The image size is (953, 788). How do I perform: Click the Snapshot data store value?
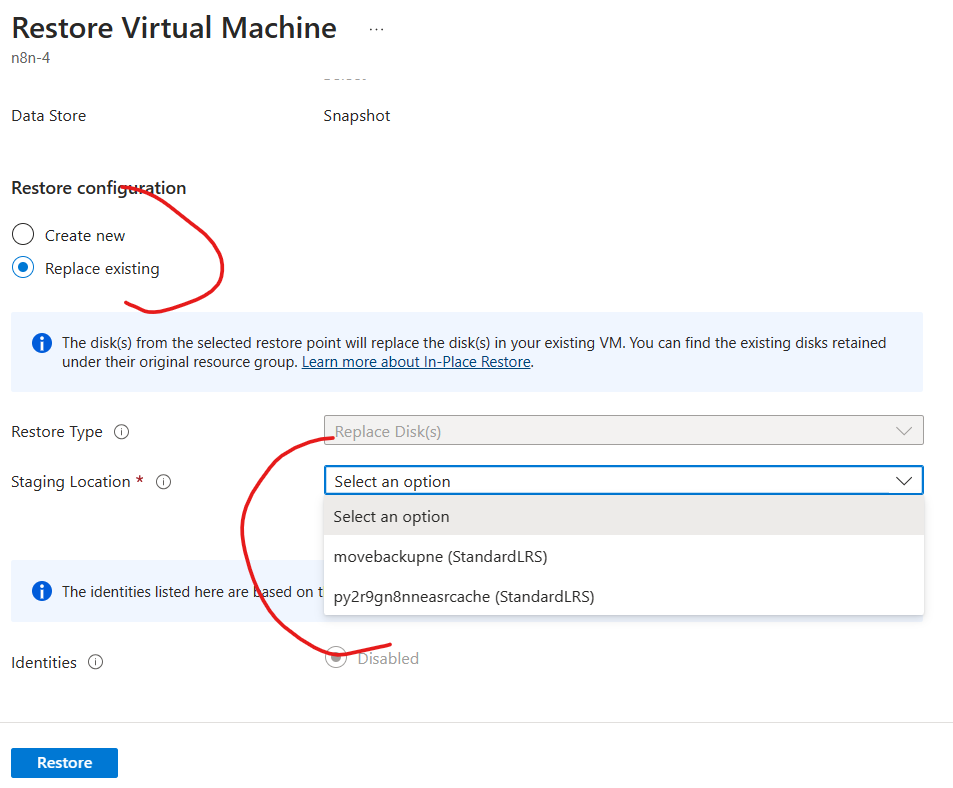point(357,116)
